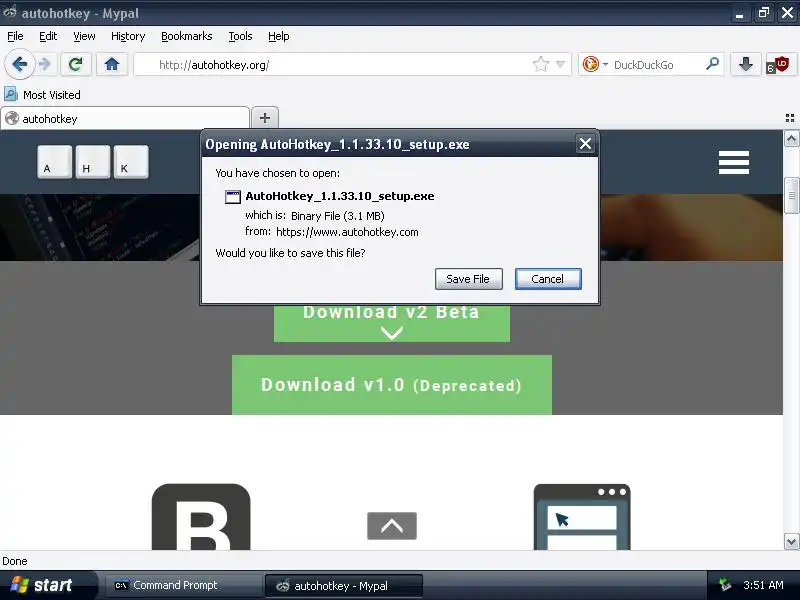Viewport: 800px width, 600px height.
Task: Show all tabs grid icon
Action: (790, 118)
